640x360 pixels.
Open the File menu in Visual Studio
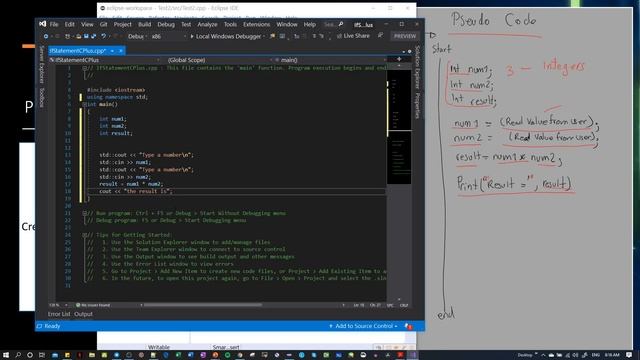(x=54, y=24)
